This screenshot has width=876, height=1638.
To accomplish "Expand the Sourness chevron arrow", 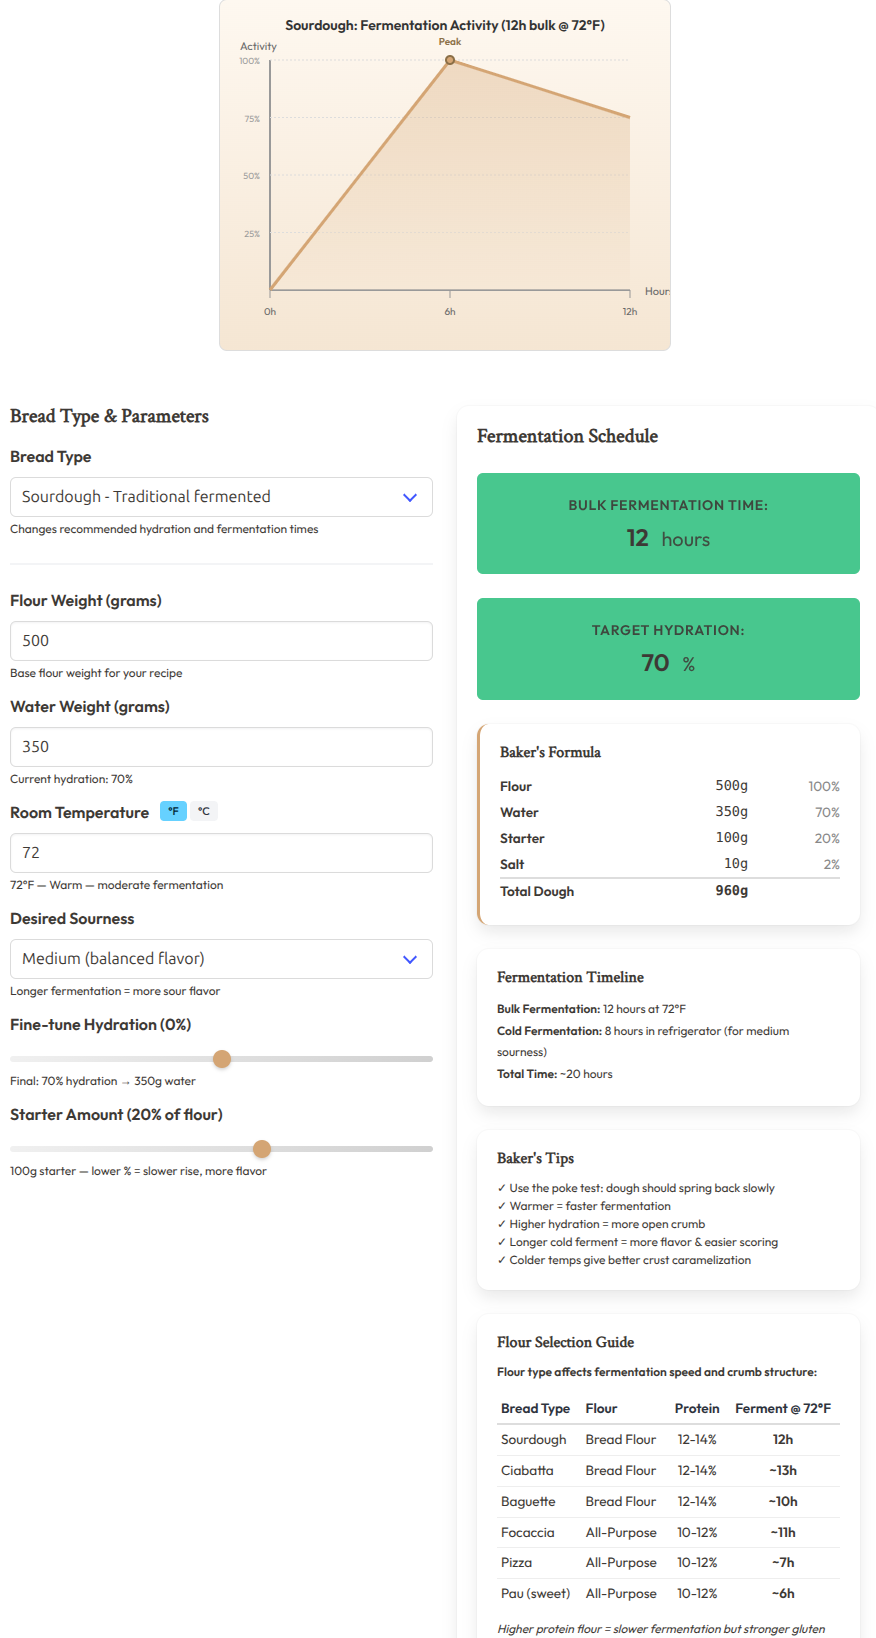I will 409,958.
